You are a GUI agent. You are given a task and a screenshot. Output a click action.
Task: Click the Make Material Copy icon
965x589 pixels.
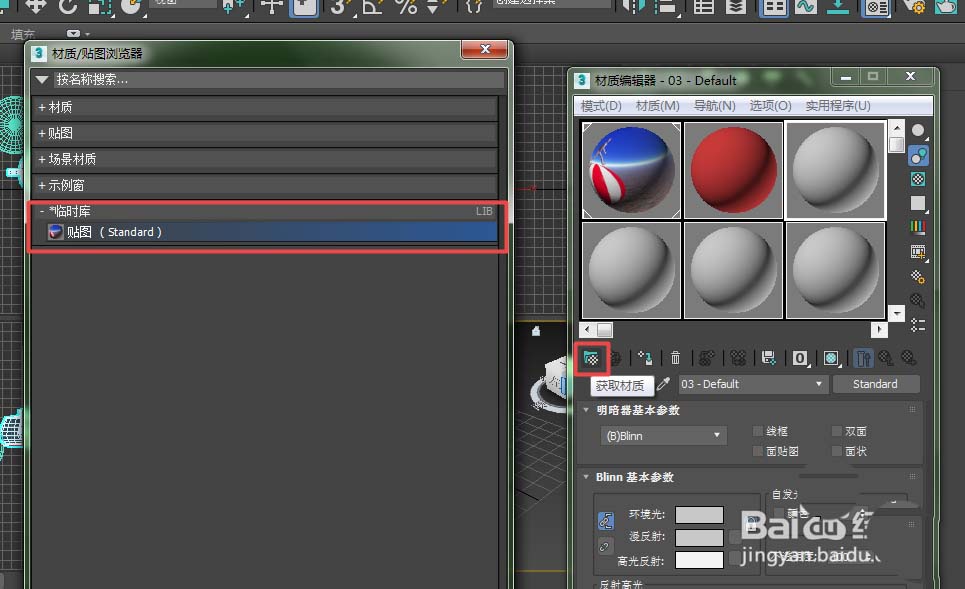pos(707,358)
